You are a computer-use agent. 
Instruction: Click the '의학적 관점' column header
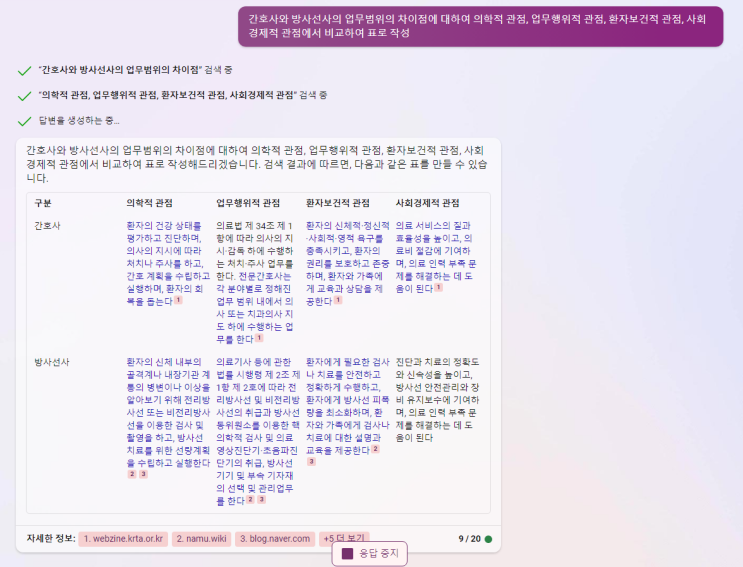click(149, 203)
